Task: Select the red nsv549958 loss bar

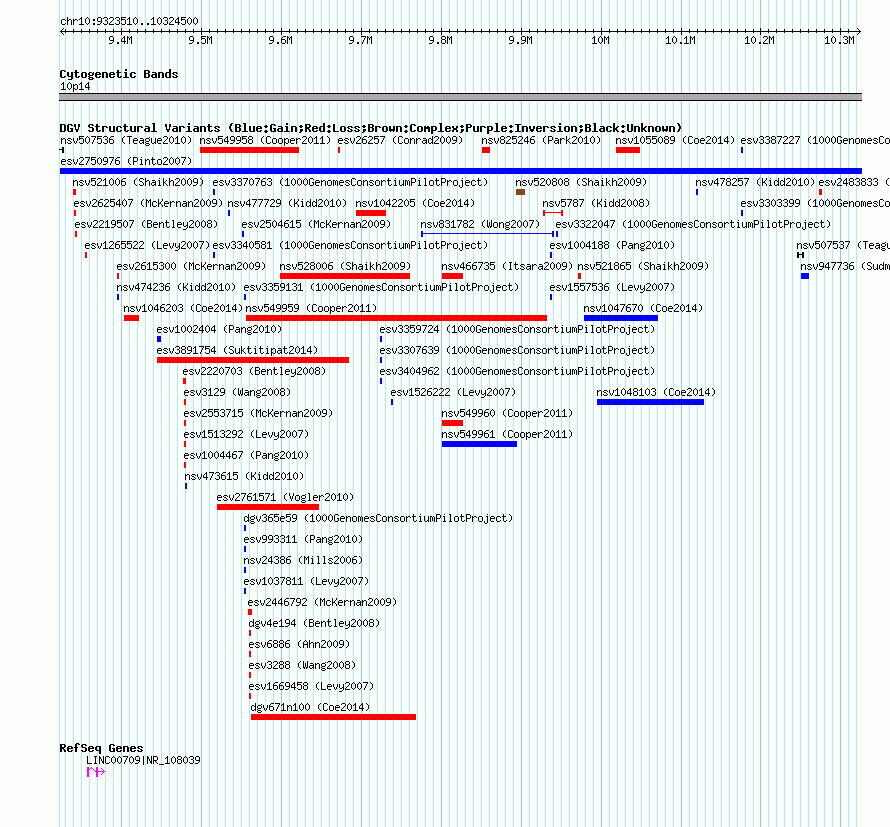Action: click(249, 150)
